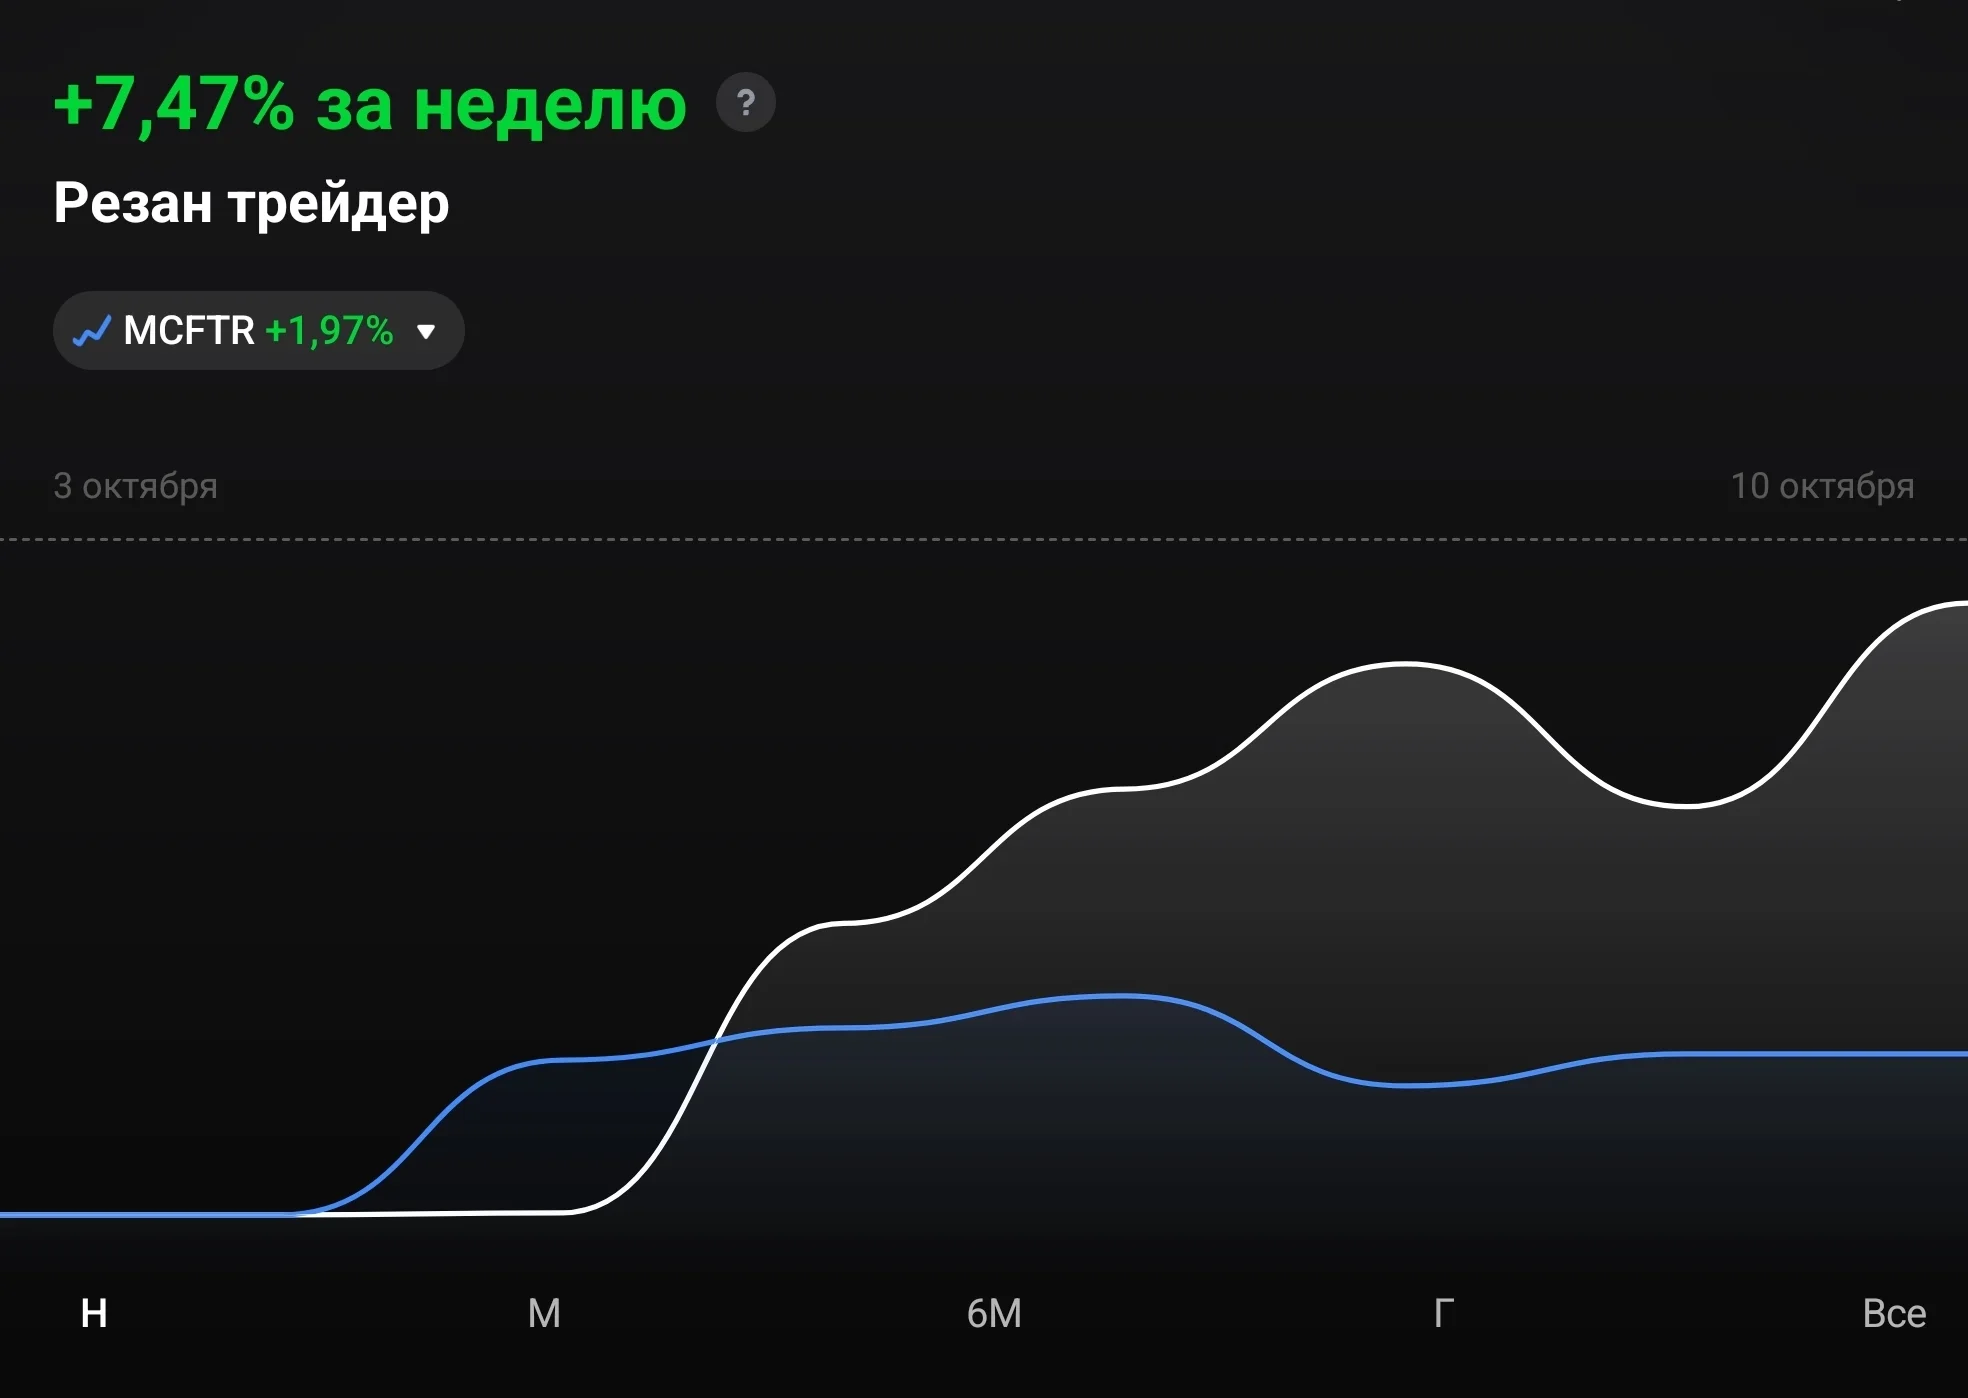1968x1398 pixels.
Task: Open the question mark help icon
Action: click(x=746, y=102)
